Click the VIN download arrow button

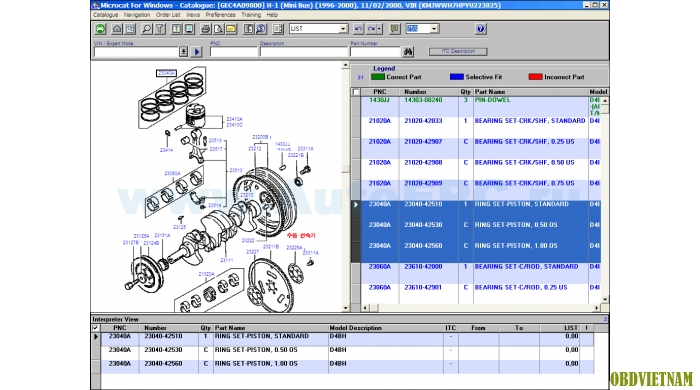183,52
